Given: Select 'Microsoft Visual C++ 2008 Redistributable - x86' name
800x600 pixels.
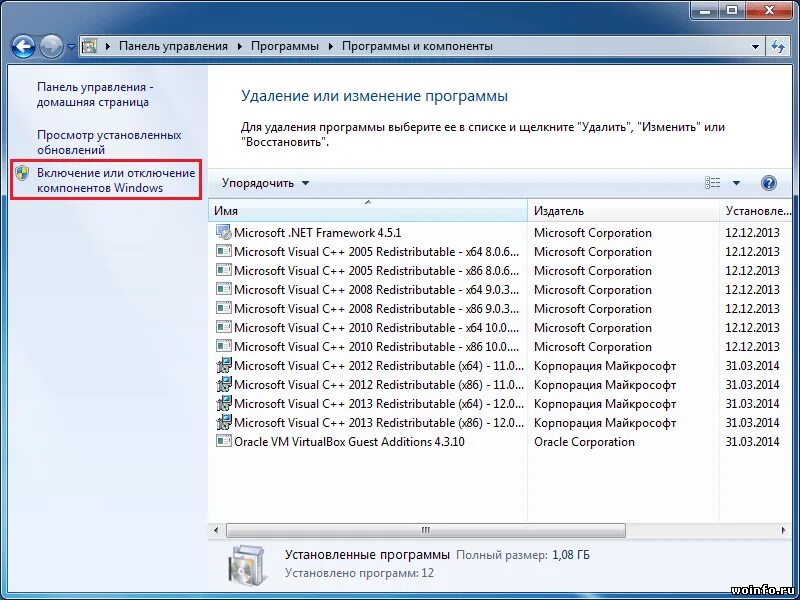Looking at the screenshot, I should coord(377,309).
